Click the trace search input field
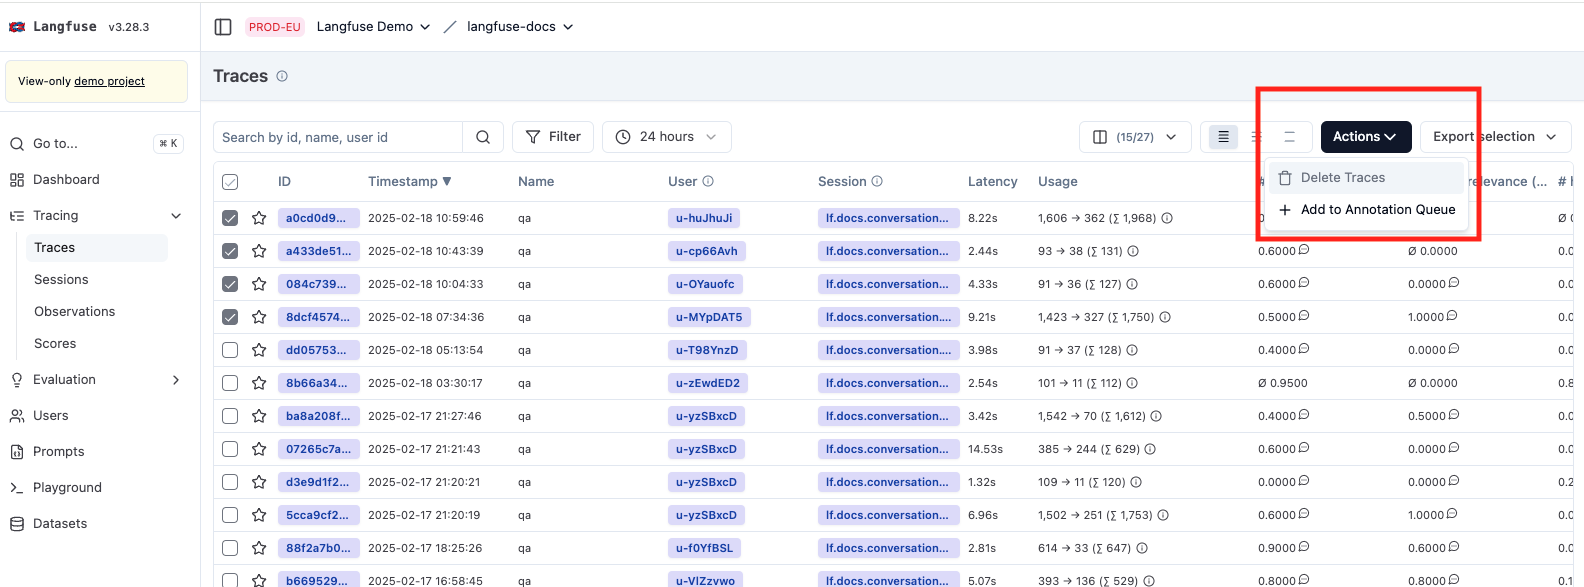 (x=338, y=137)
